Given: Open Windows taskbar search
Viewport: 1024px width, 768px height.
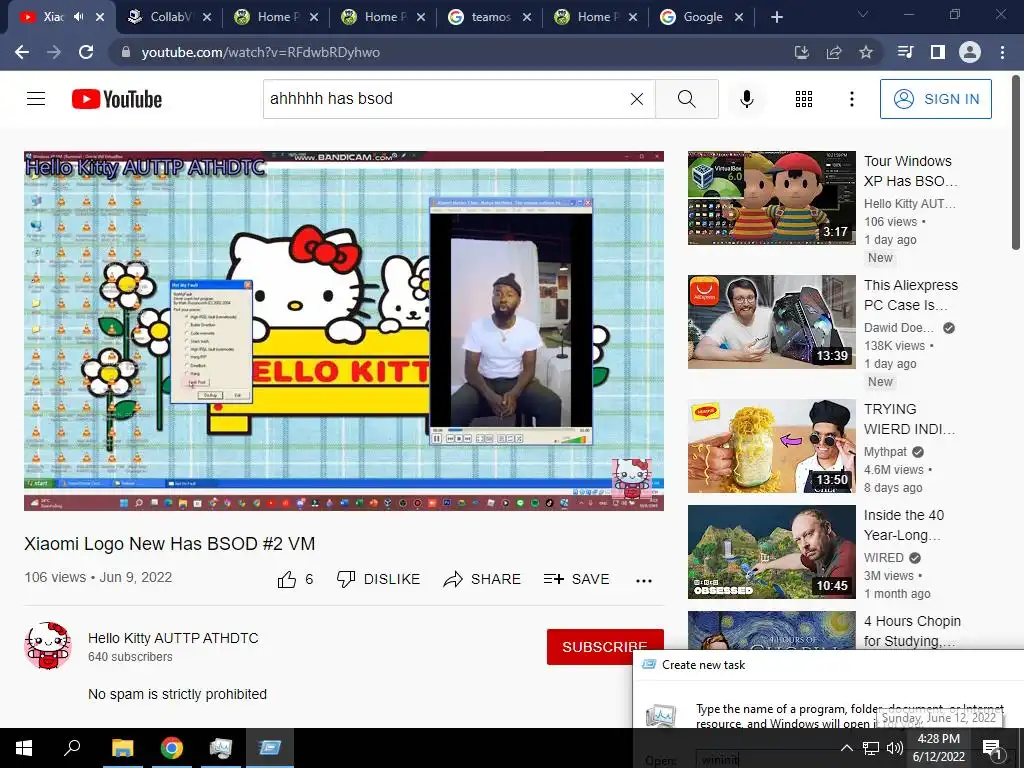Looking at the screenshot, I should pyautogui.click(x=72, y=748).
